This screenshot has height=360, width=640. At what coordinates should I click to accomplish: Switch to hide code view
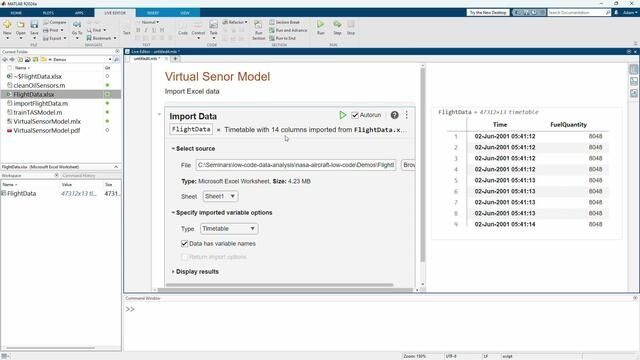(633, 93)
